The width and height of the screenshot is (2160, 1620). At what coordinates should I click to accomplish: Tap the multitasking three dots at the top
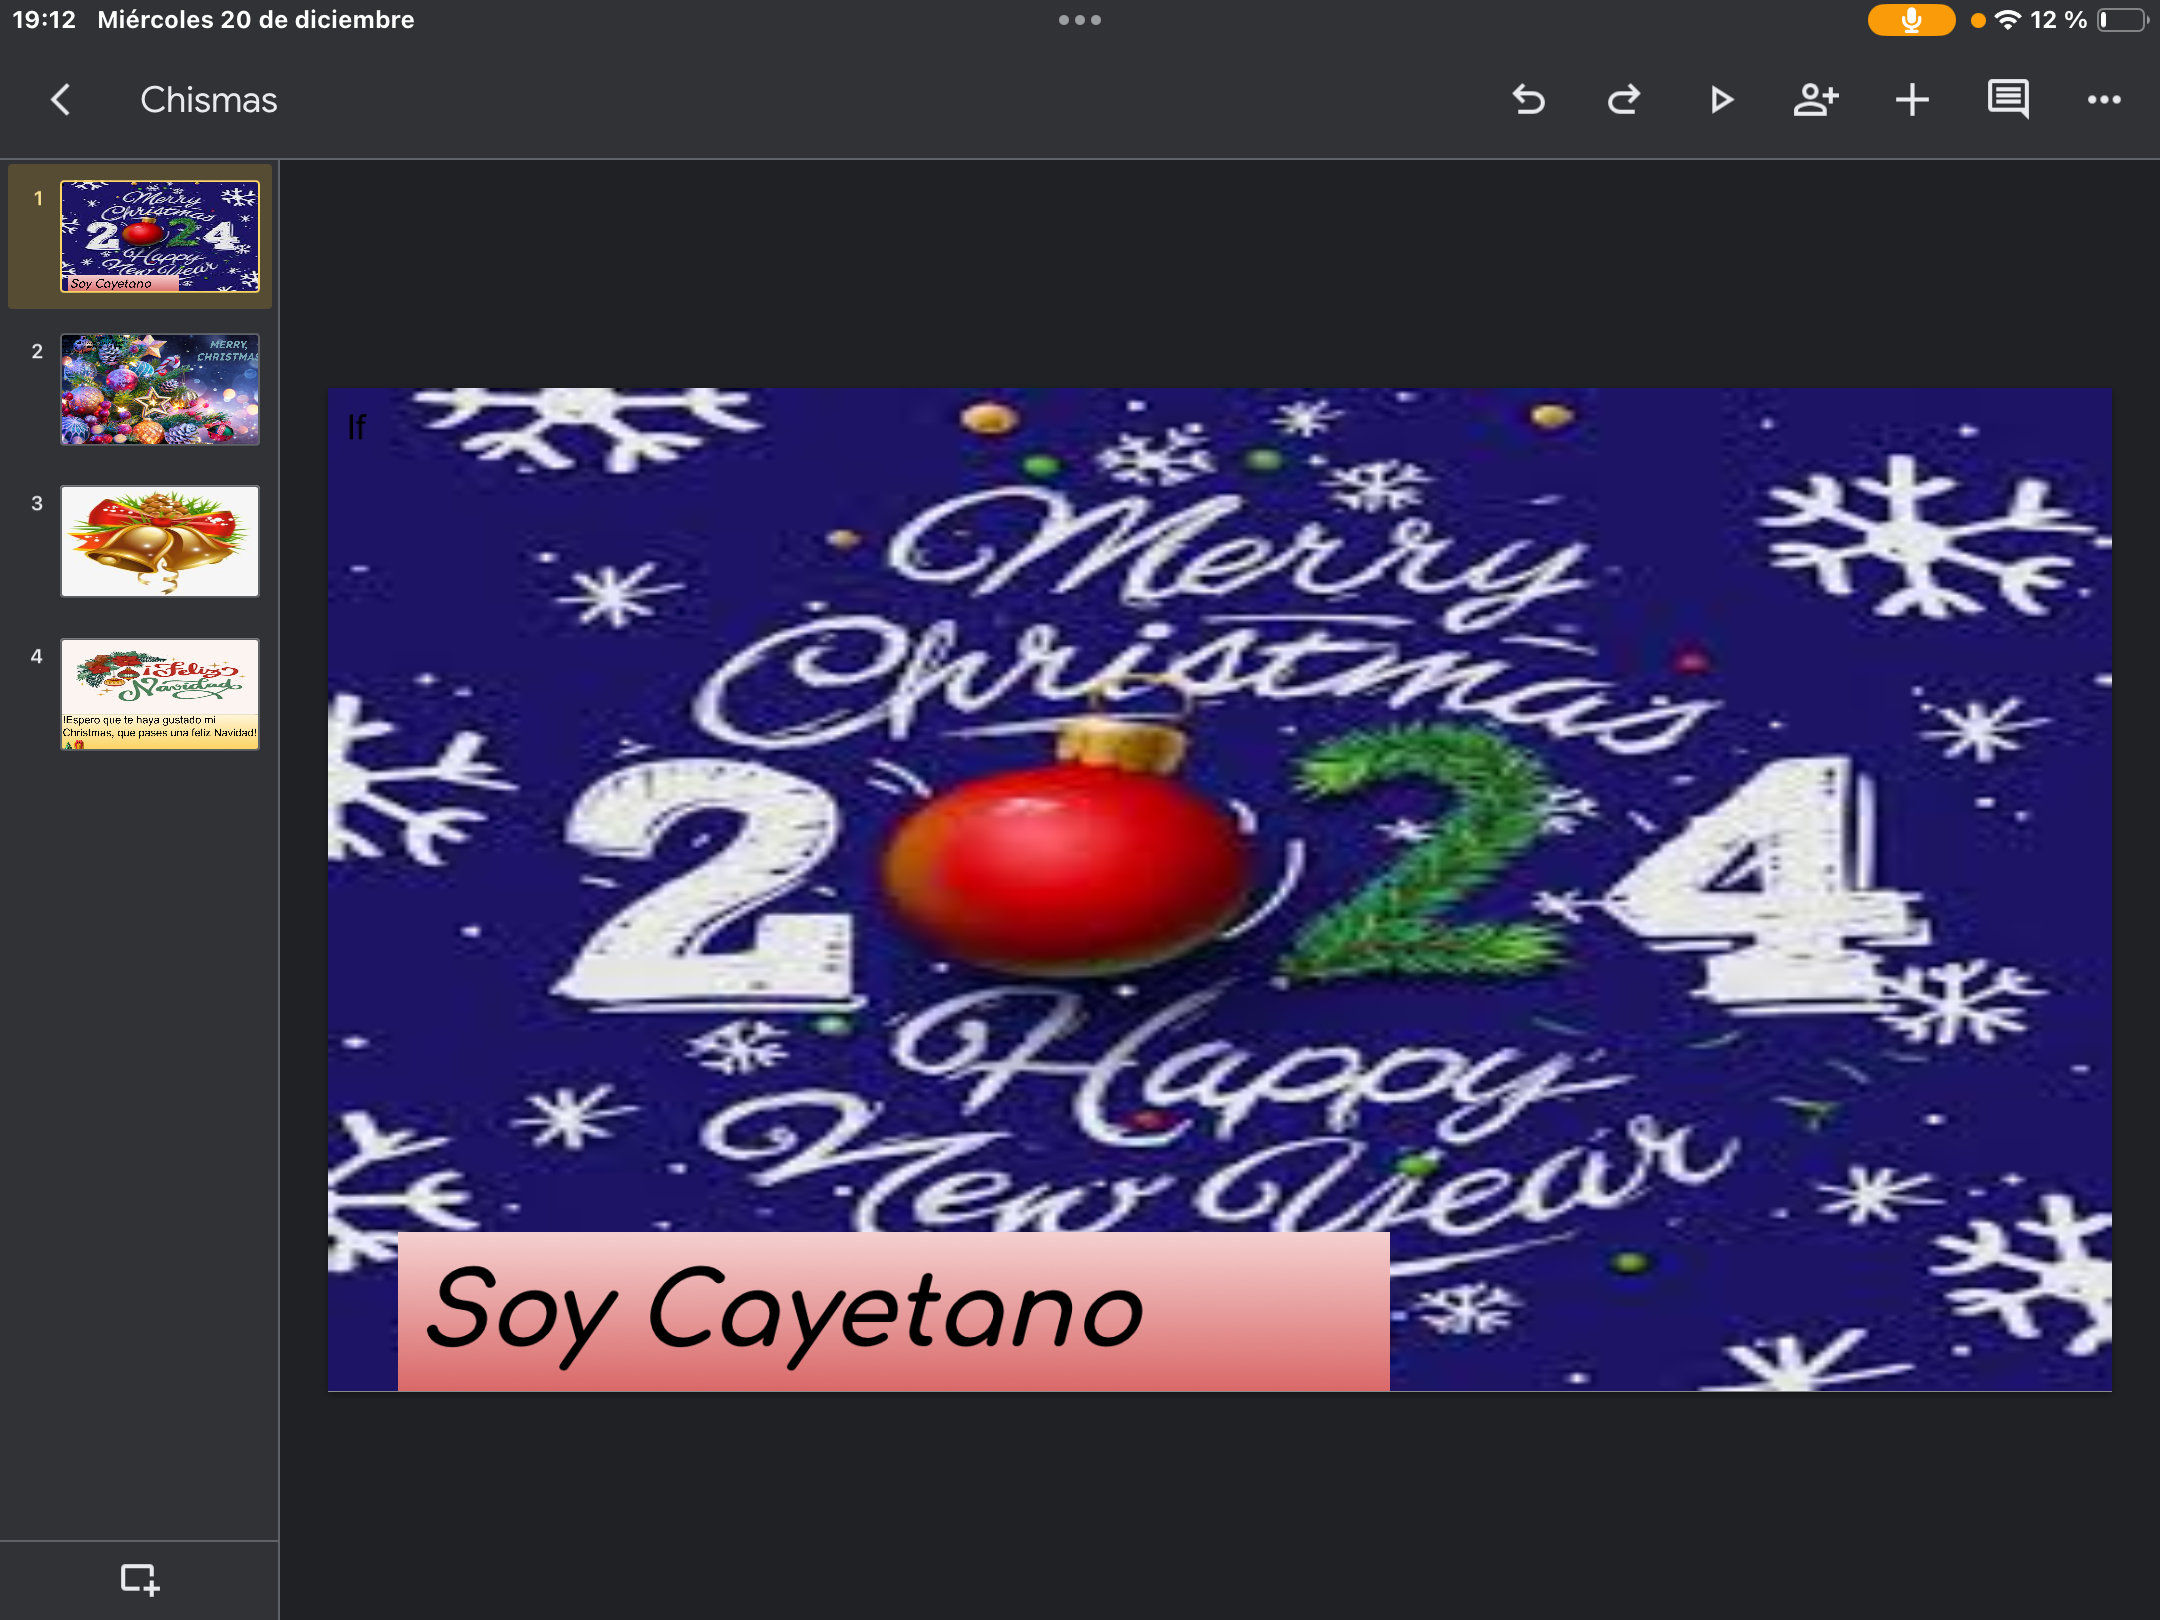[x=1079, y=20]
